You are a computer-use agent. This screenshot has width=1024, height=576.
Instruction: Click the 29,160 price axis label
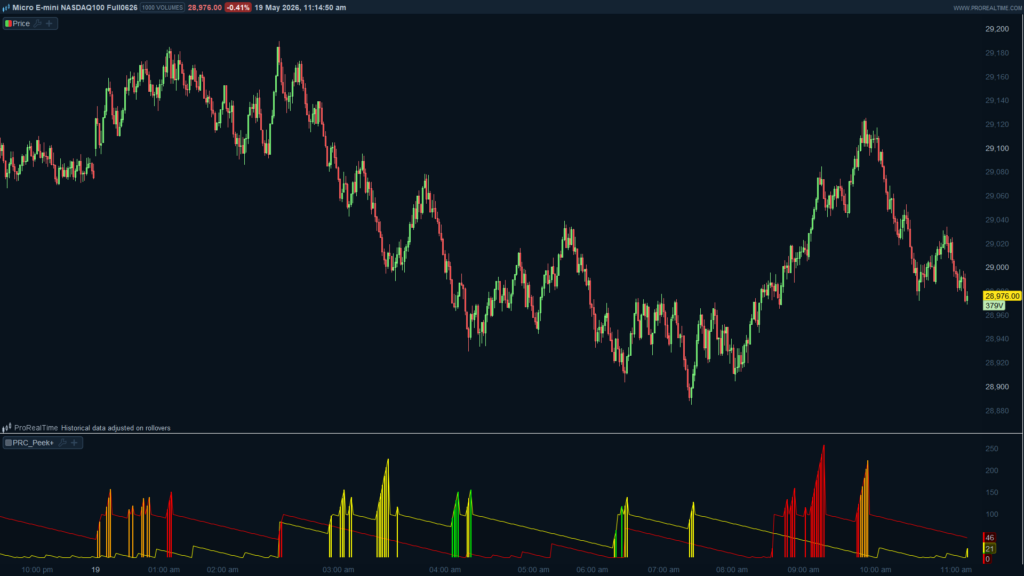point(997,77)
